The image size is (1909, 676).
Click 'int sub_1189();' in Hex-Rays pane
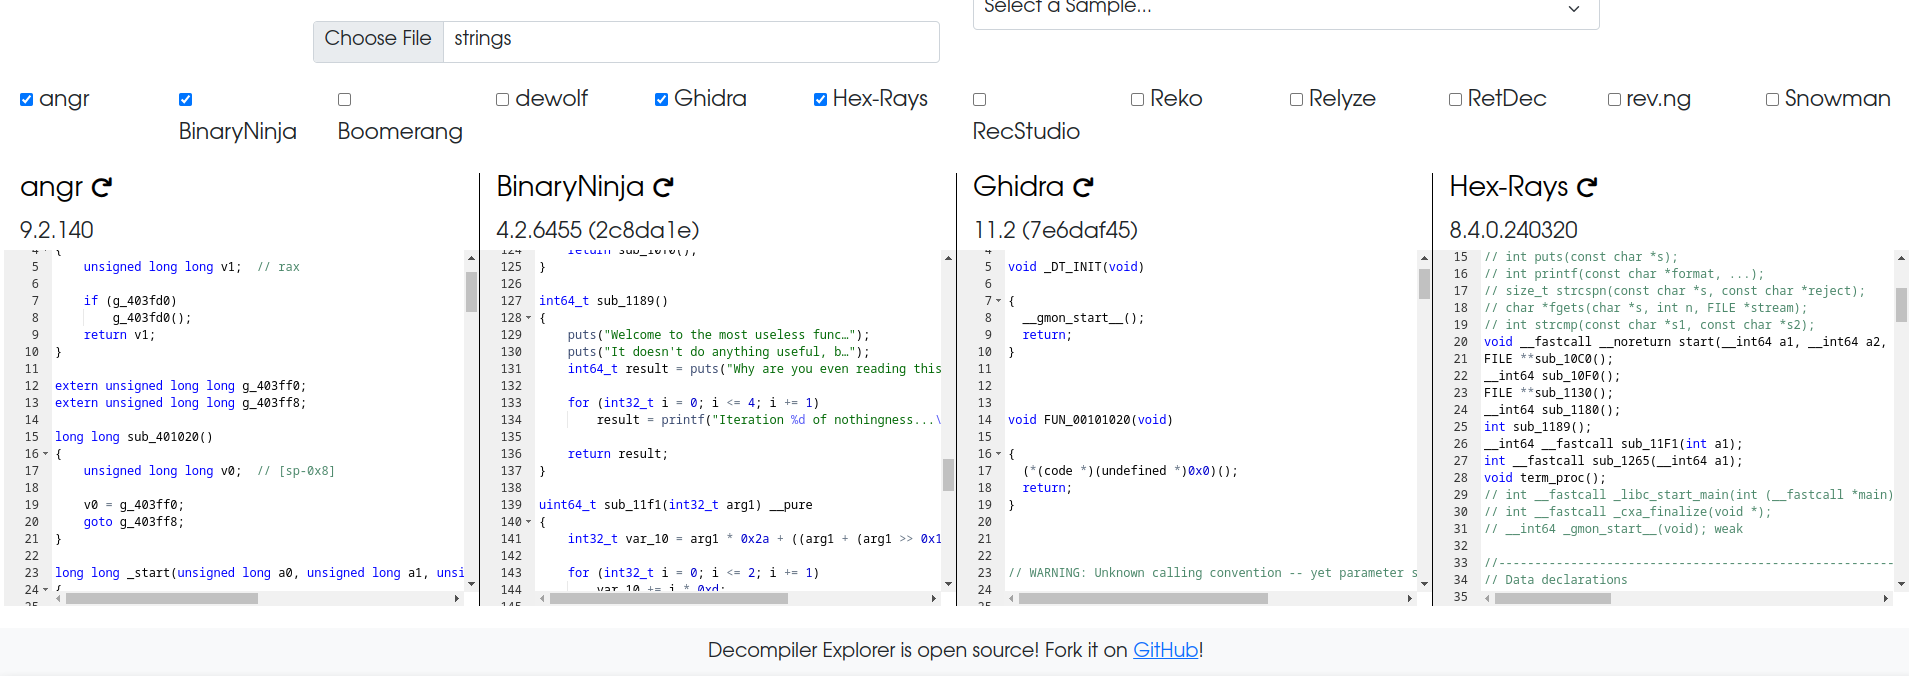[x=1538, y=427]
